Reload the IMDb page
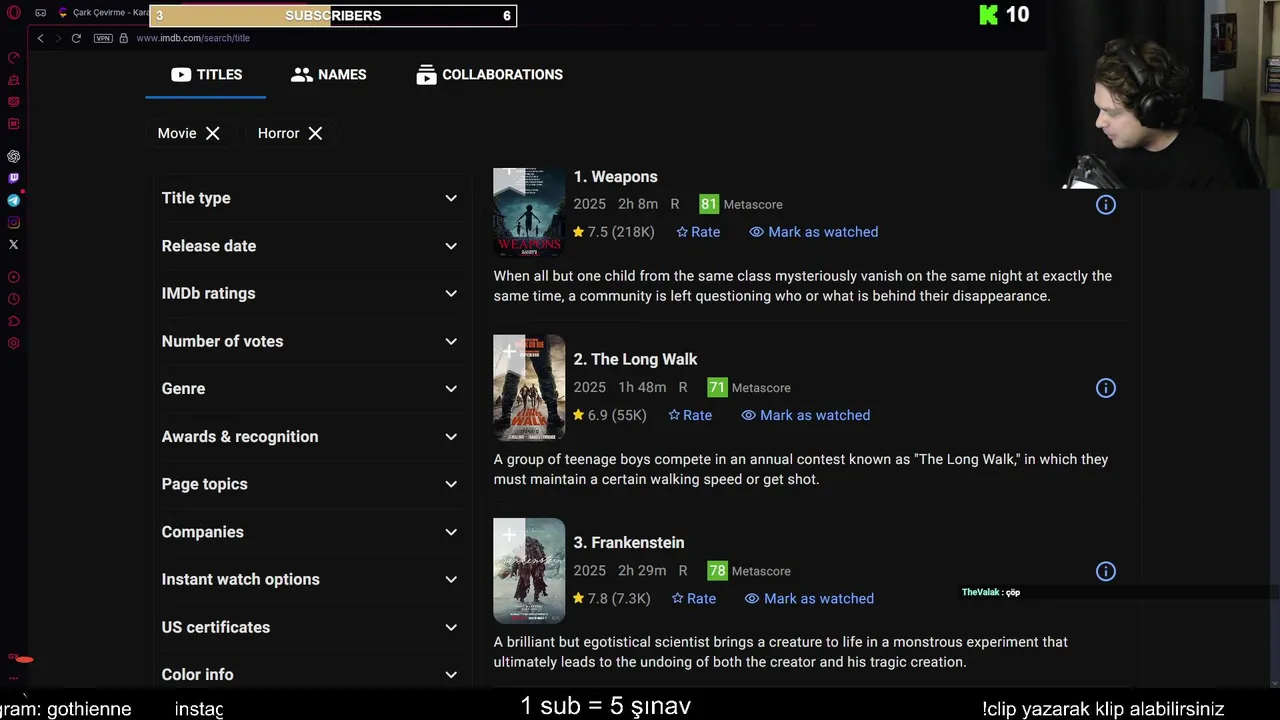Screen dimensions: 1280x720 [x=76, y=38]
